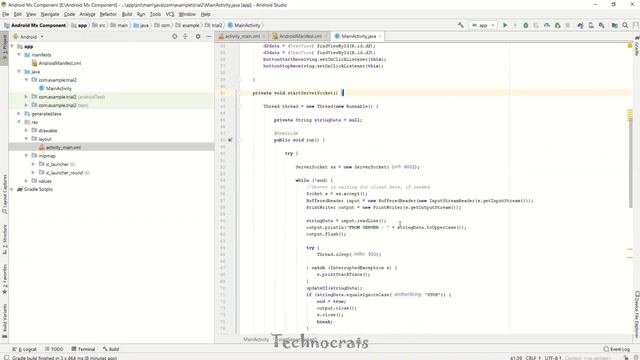Click Sync Project with Gradle Files icon
The width and height of the screenshot is (640, 360).
click(x=580, y=25)
